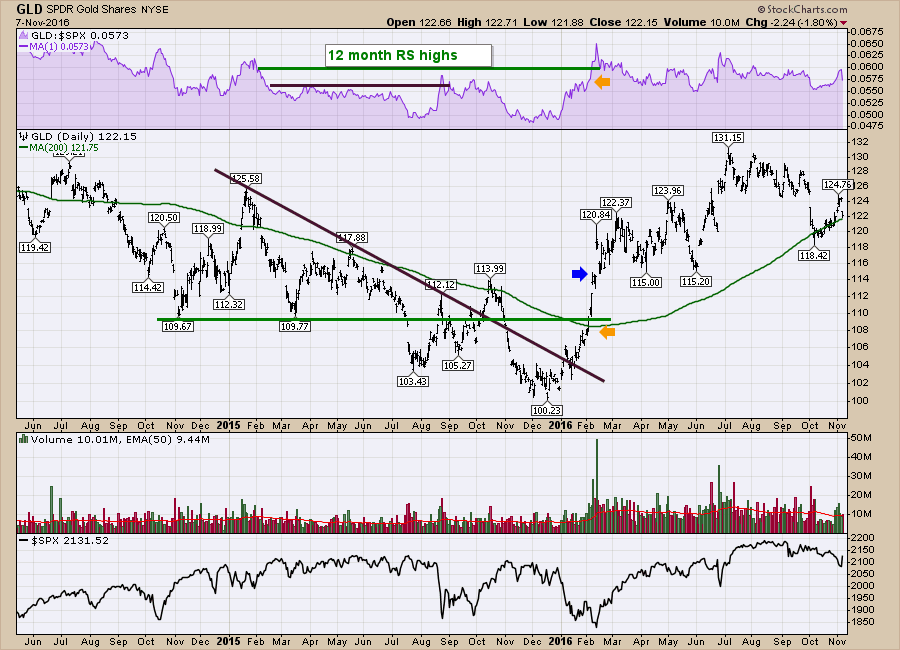Click the High 122.71 value
Image resolution: width=900 pixels, height=650 pixels.
(487, 22)
